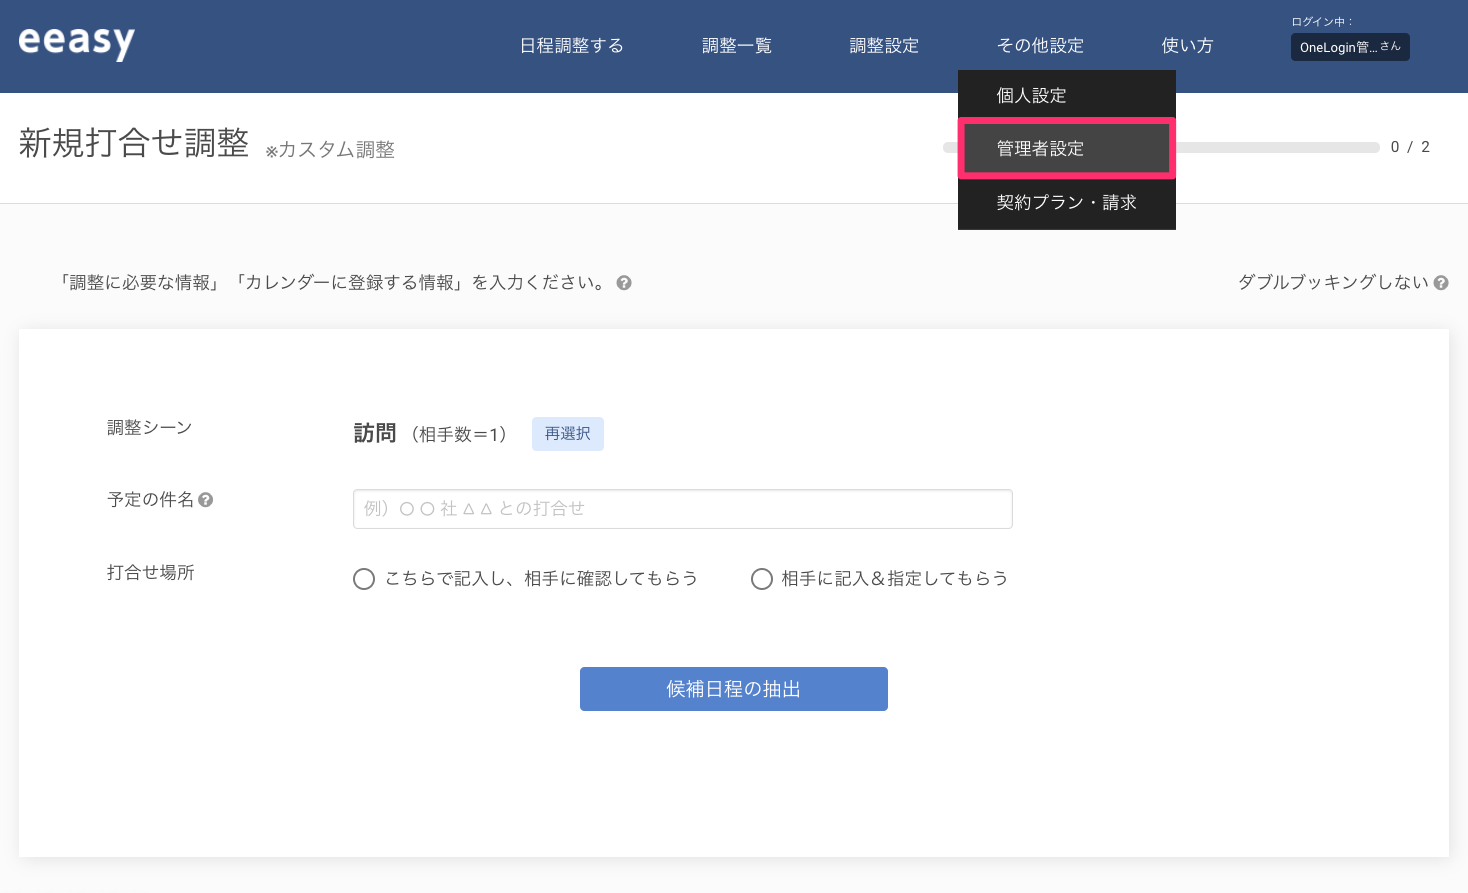Viewport: 1468px width, 893px height.
Task: Open the 日程調整する menu
Action: (x=572, y=46)
